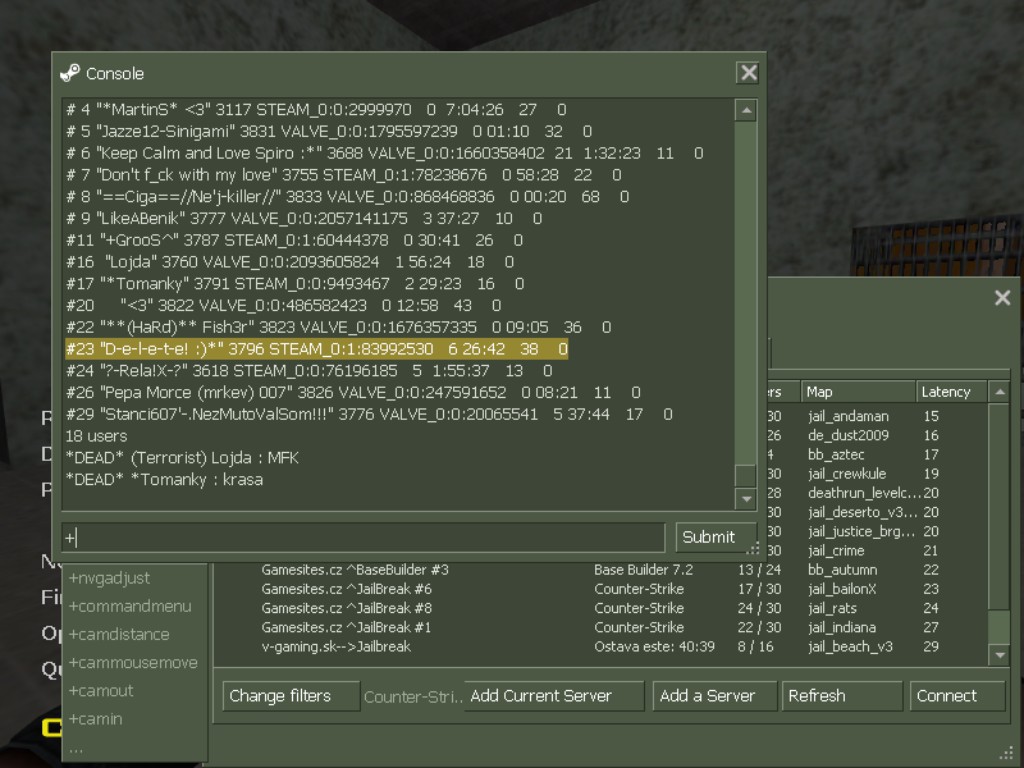Click jail_andaman map entry

point(848,416)
